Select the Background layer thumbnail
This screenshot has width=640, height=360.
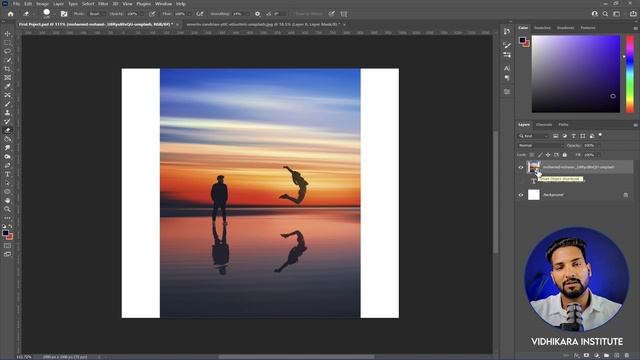533,195
